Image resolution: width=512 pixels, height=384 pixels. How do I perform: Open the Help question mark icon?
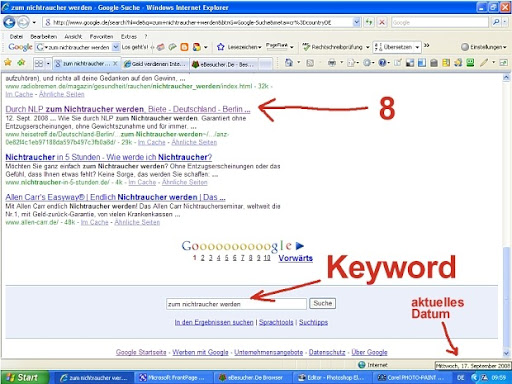click(382, 63)
